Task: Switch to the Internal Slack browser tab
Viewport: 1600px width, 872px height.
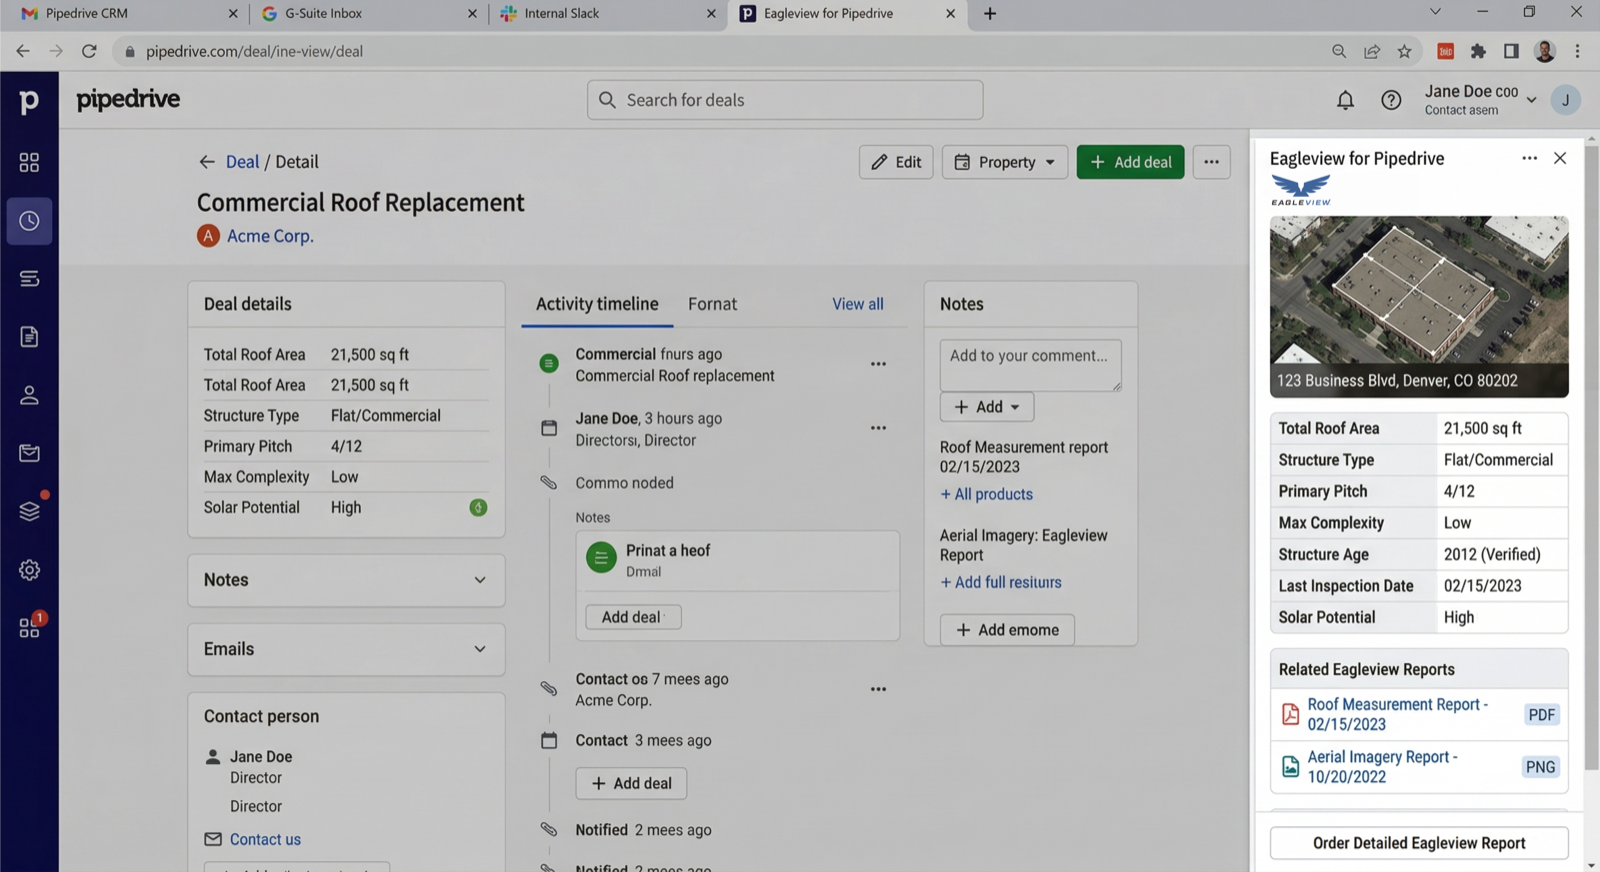Action: pos(608,14)
